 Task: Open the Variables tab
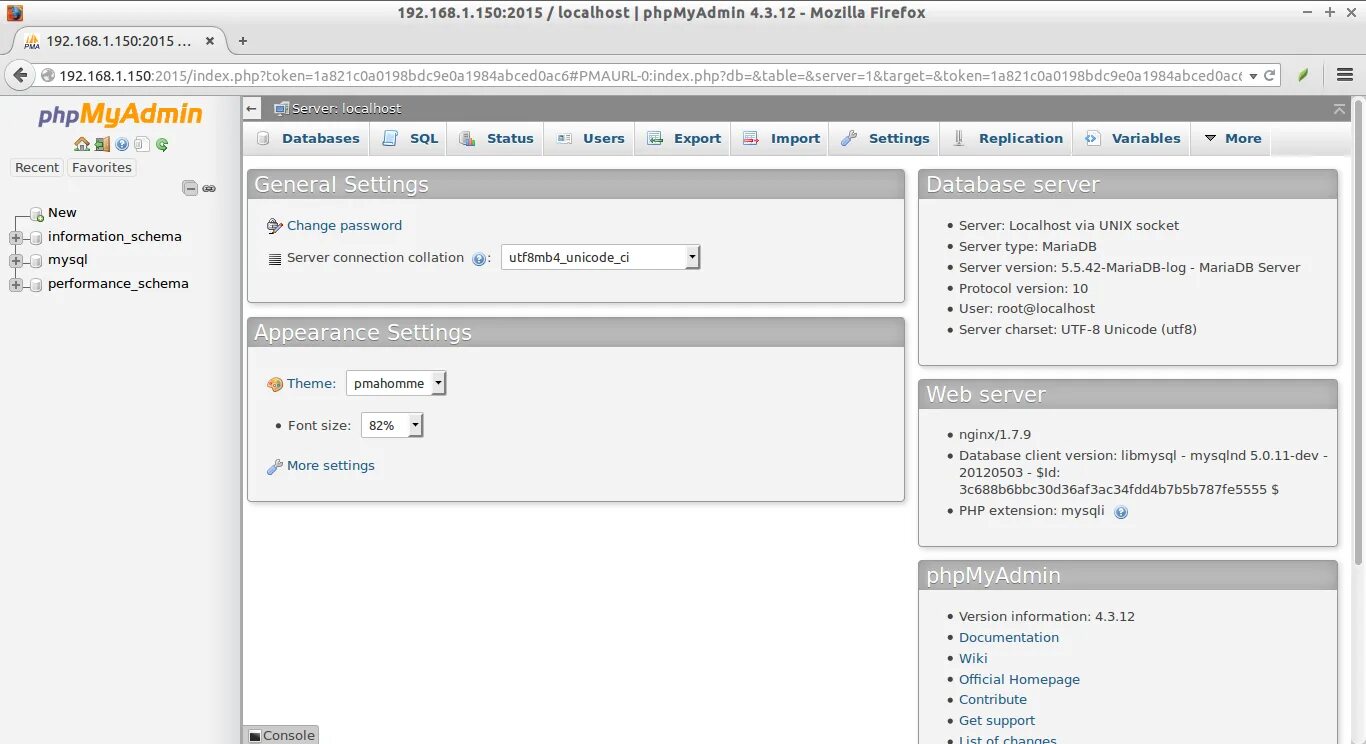(1133, 139)
